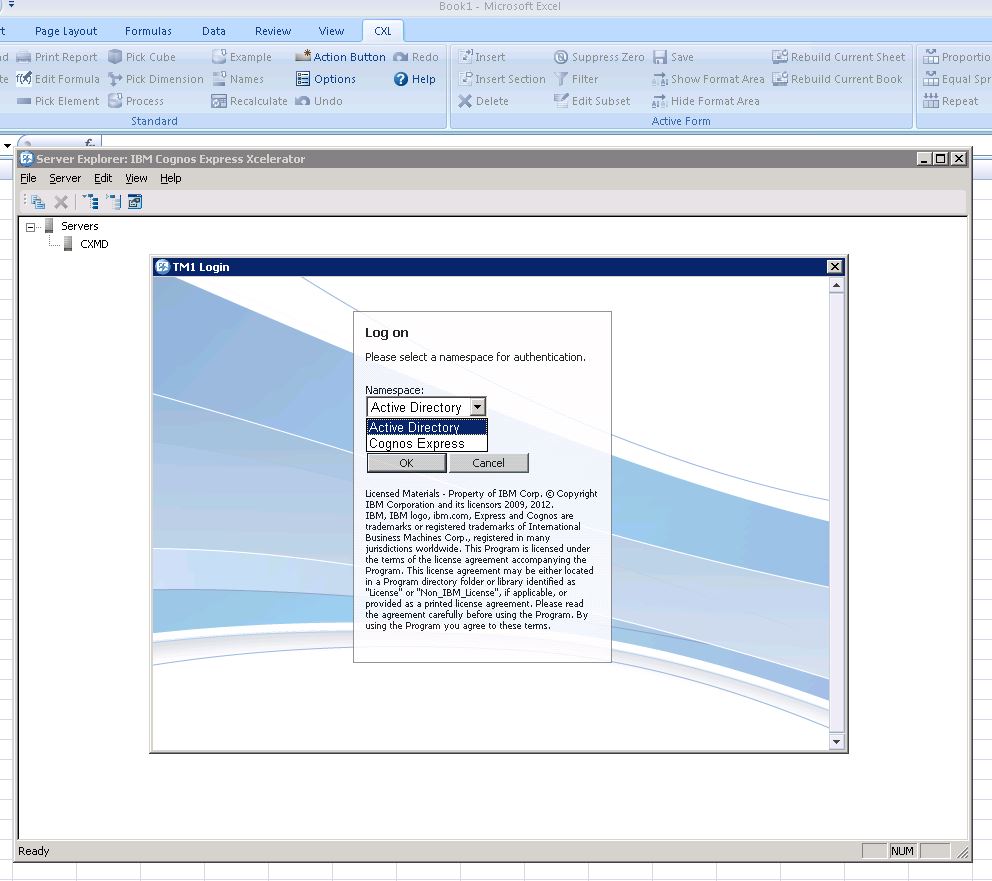Open the Server menu in Server Explorer
This screenshot has width=992, height=881.
65,178
